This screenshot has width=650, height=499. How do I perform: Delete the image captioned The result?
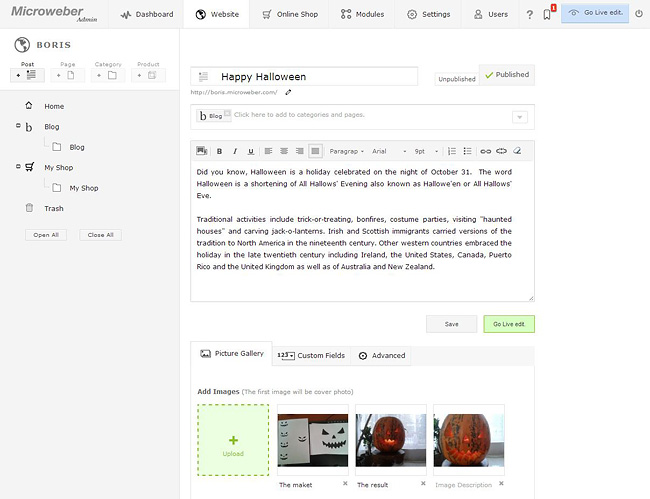point(423,483)
